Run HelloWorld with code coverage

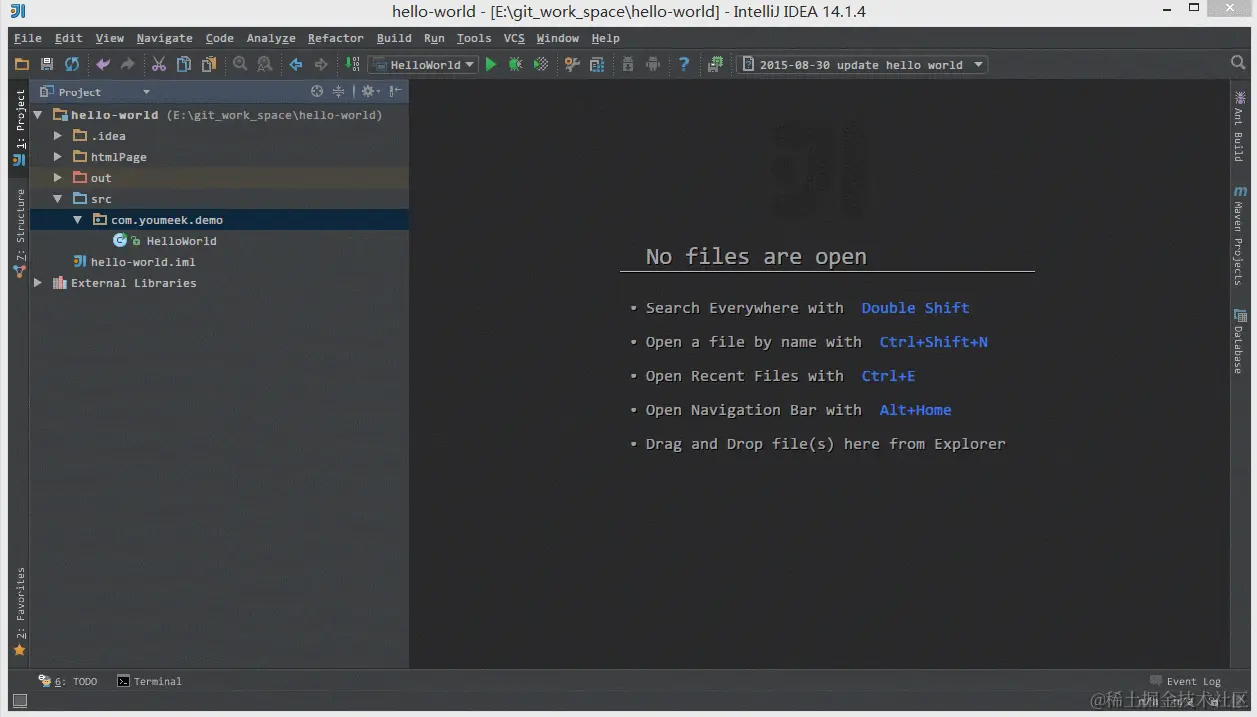click(541, 64)
